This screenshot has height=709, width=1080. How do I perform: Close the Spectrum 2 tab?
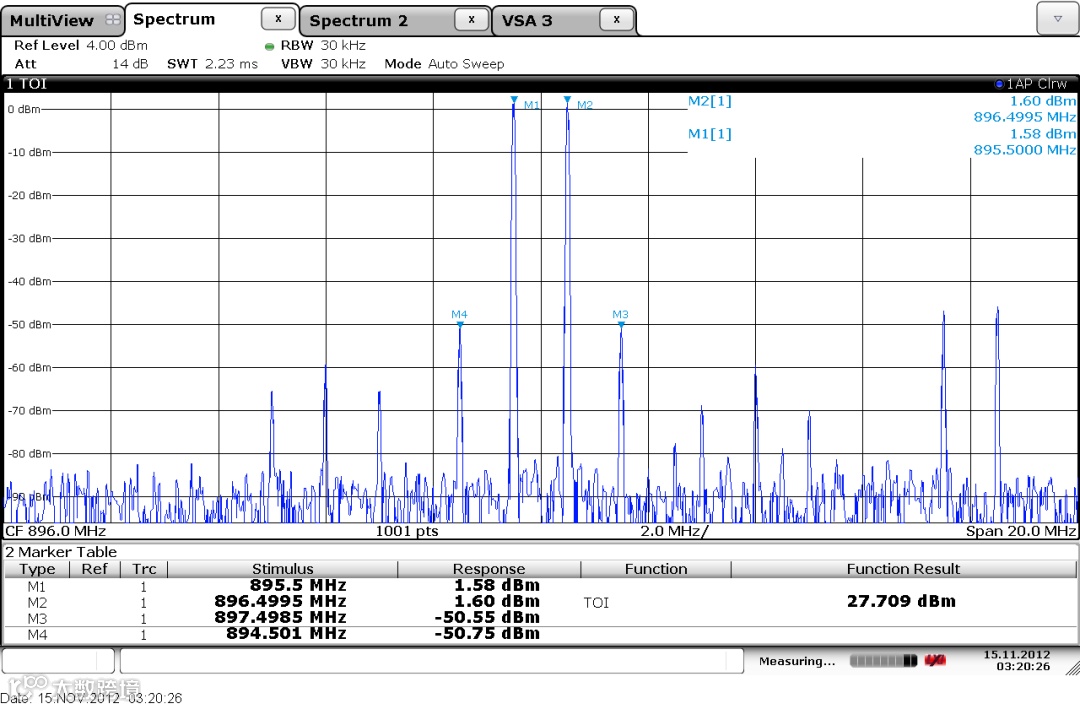click(471, 20)
